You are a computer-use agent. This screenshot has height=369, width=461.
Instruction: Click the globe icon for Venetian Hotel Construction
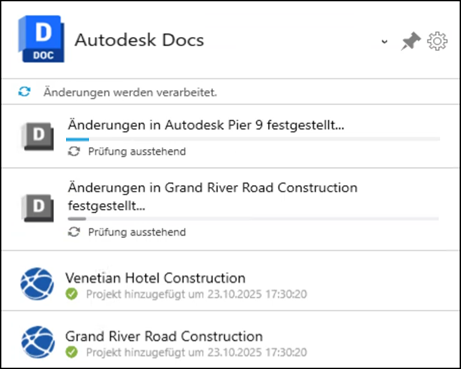(x=37, y=284)
